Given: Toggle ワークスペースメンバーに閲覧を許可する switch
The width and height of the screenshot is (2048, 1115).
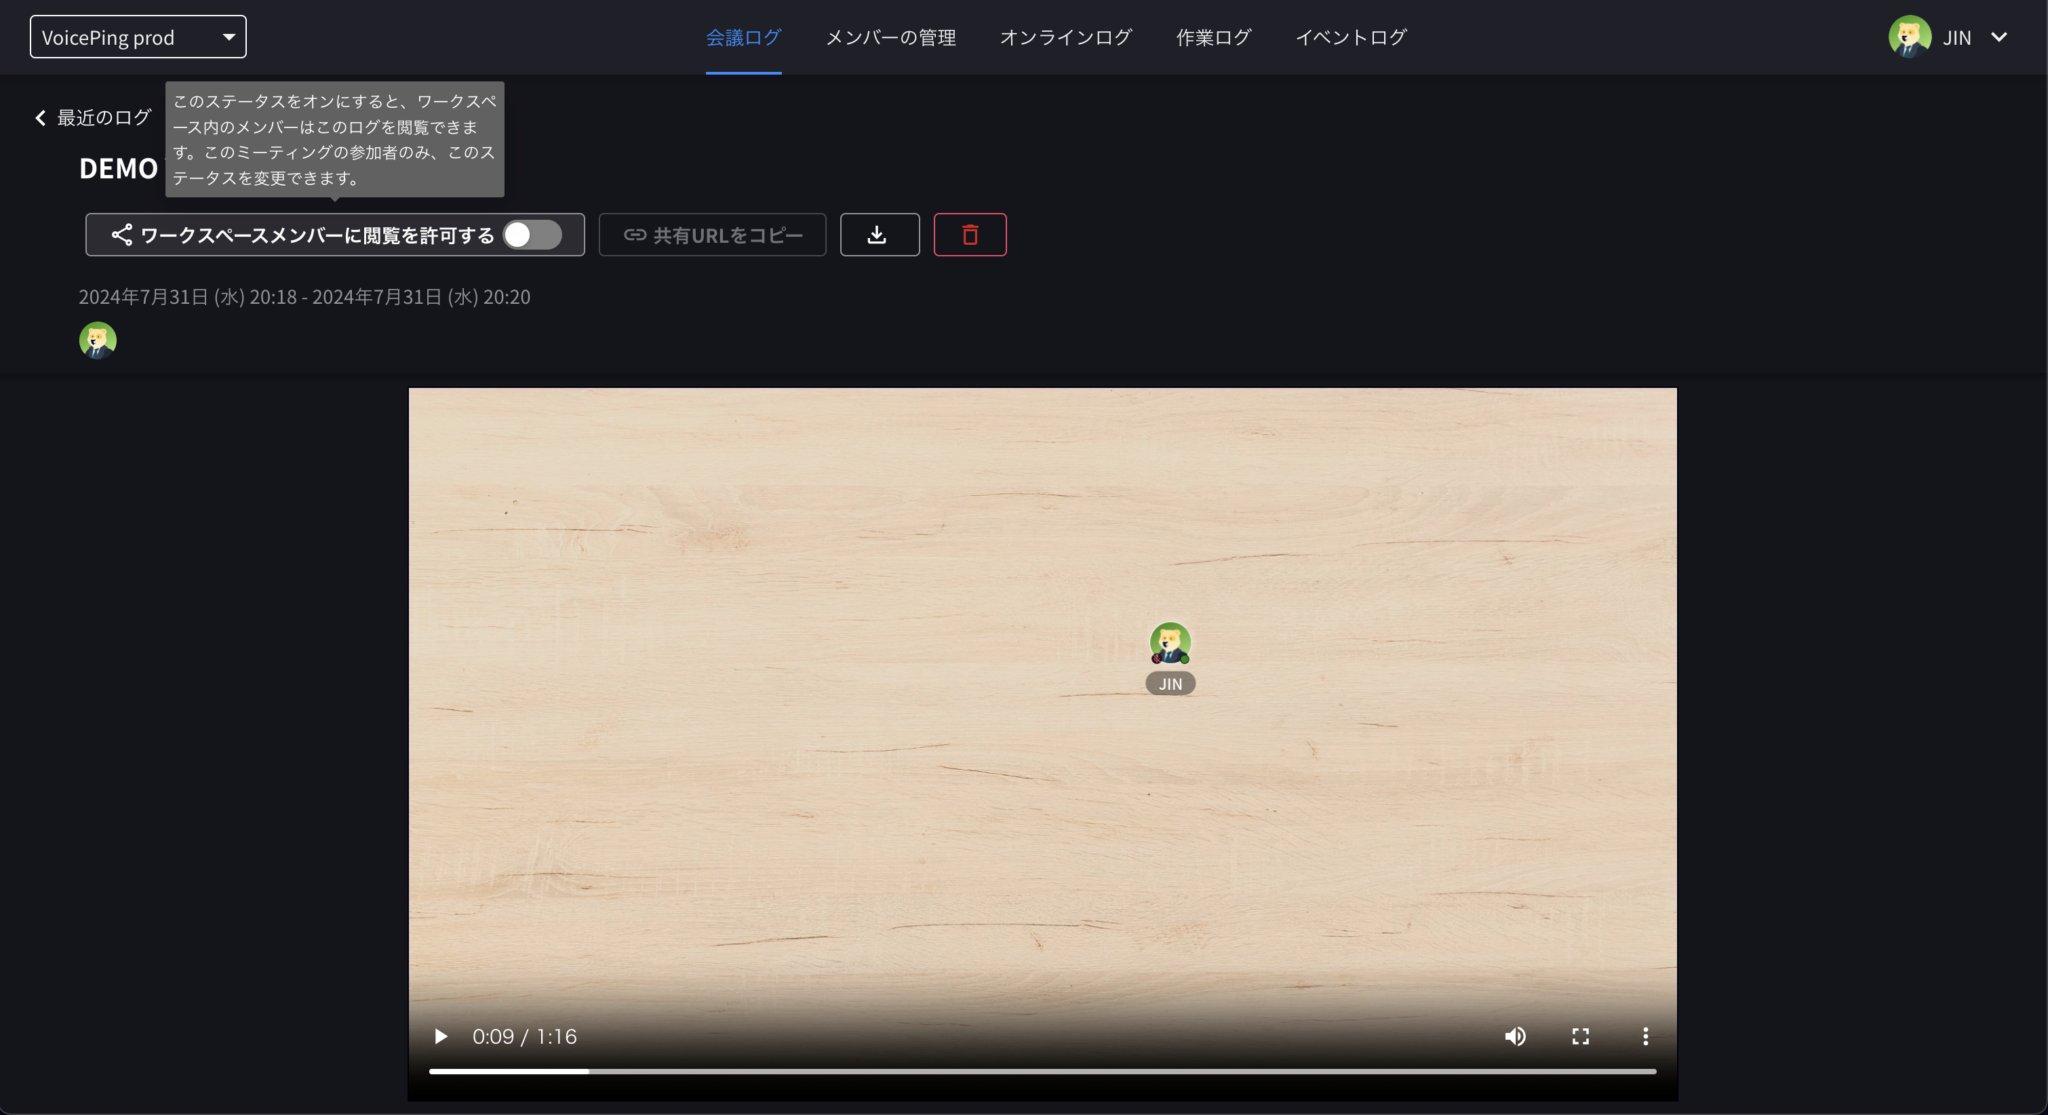Looking at the screenshot, I should click(532, 235).
